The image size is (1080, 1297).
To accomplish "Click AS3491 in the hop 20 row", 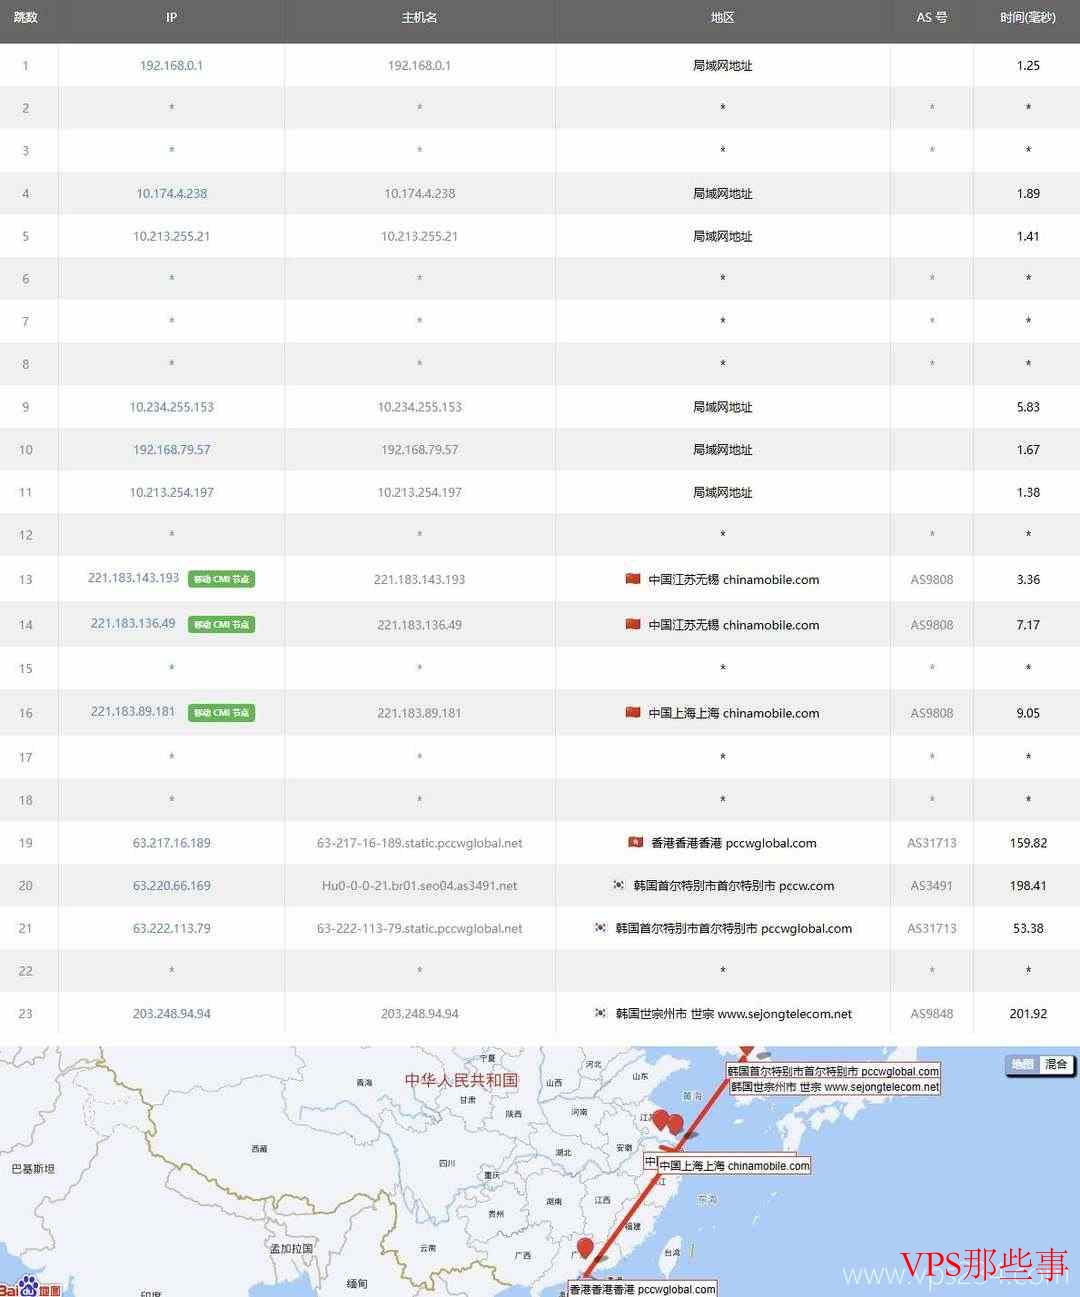I will (x=931, y=885).
